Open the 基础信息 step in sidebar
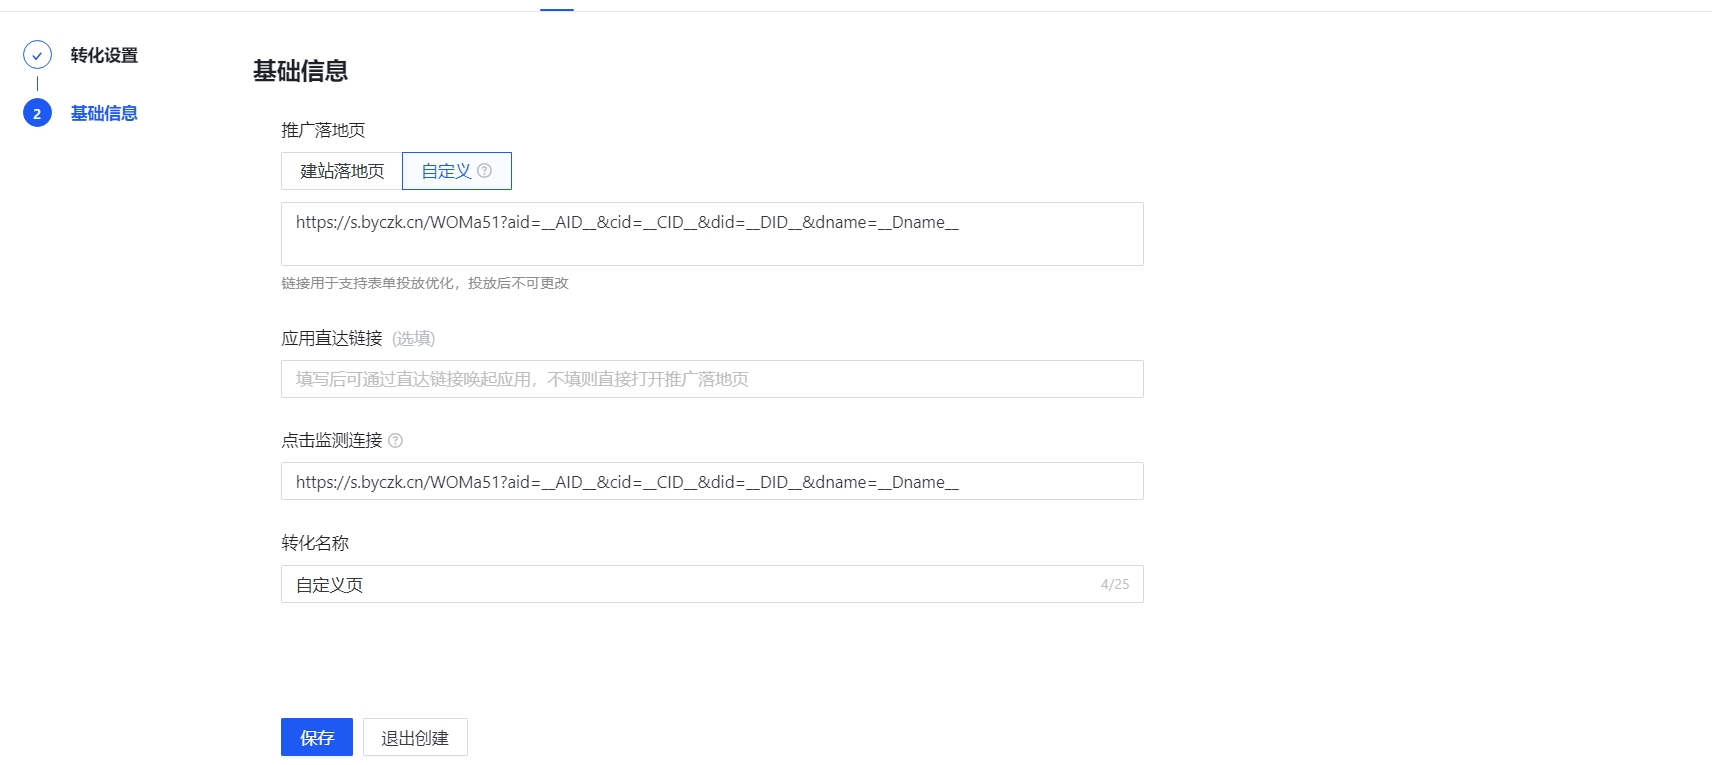Viewport: 1712px width, 765px height. click(104, 113)
